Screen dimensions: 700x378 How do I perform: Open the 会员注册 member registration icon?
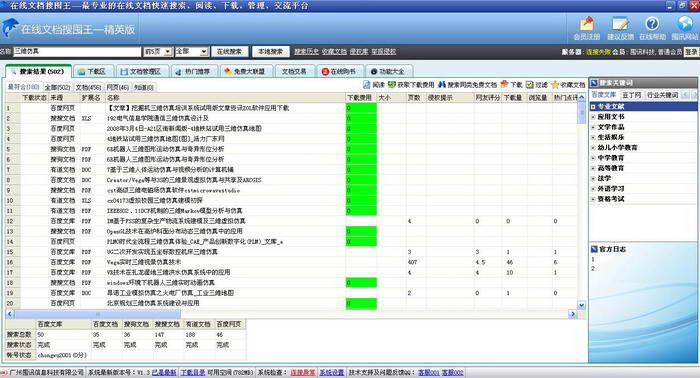[x=587, y=24]
